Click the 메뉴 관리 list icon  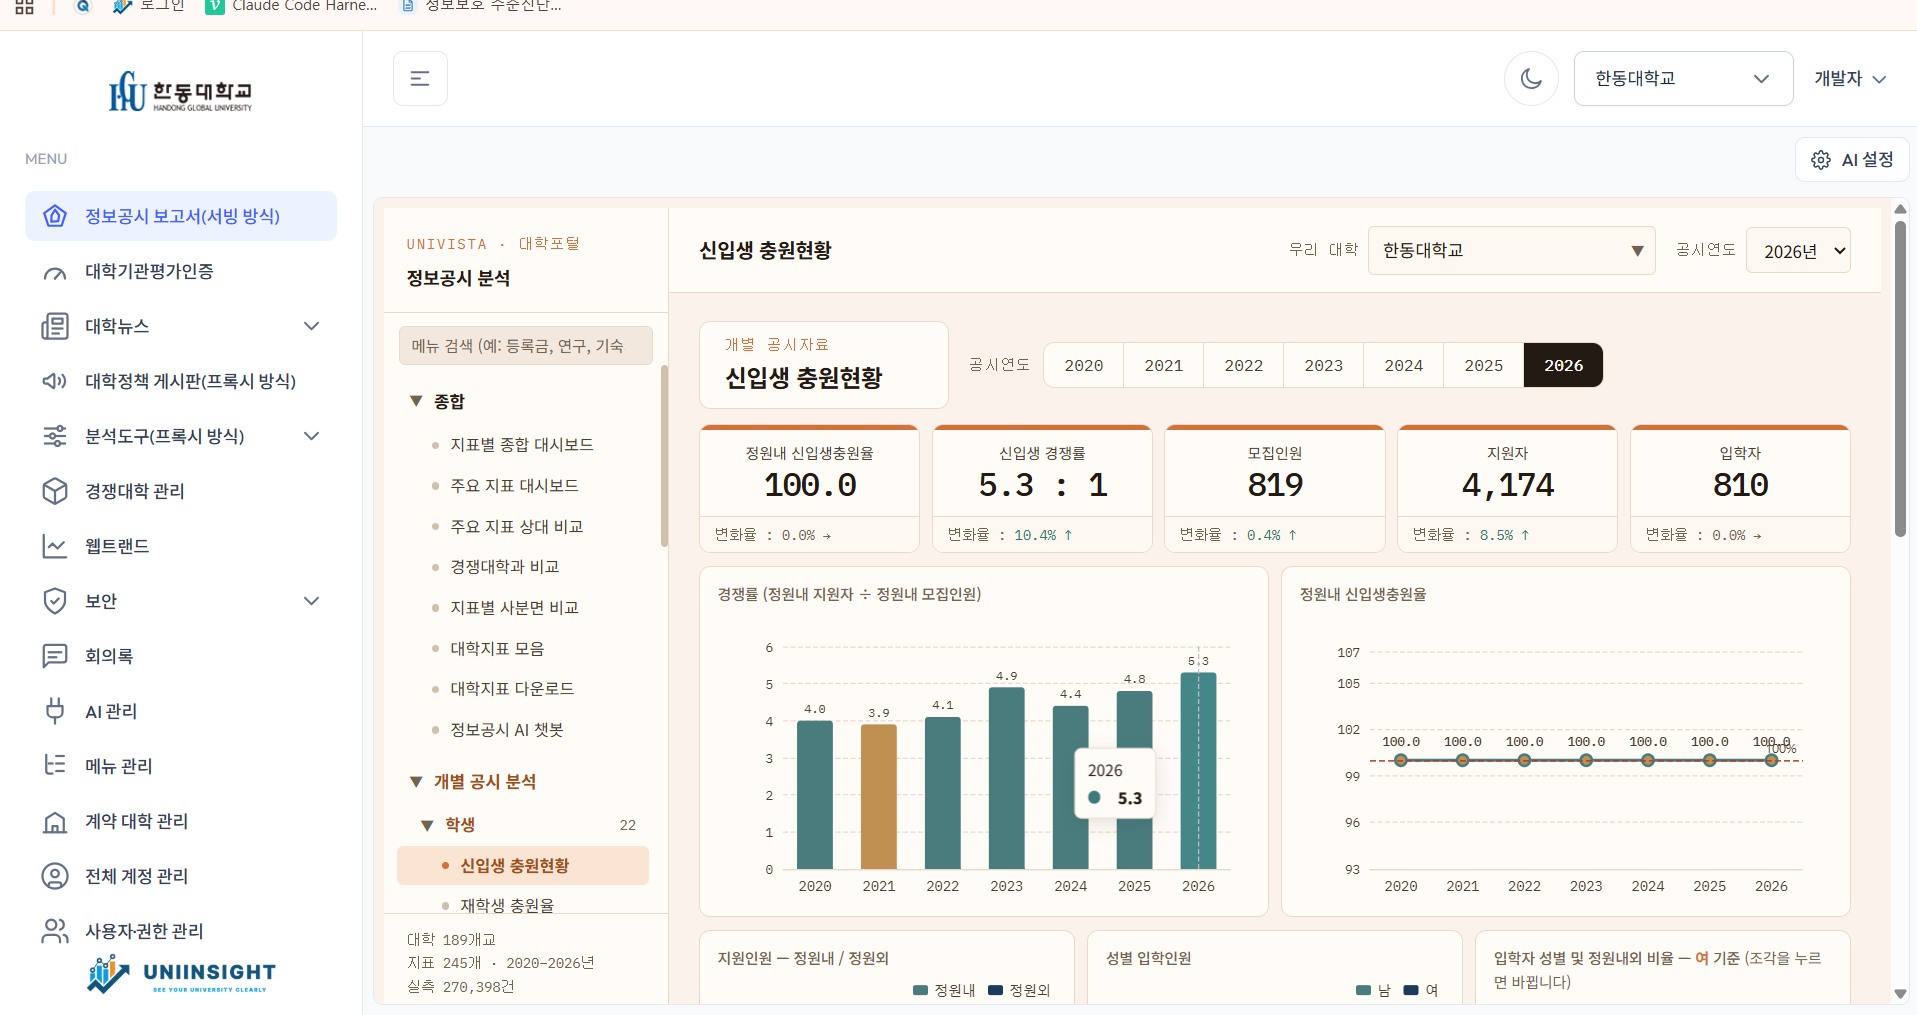(55, 766)
